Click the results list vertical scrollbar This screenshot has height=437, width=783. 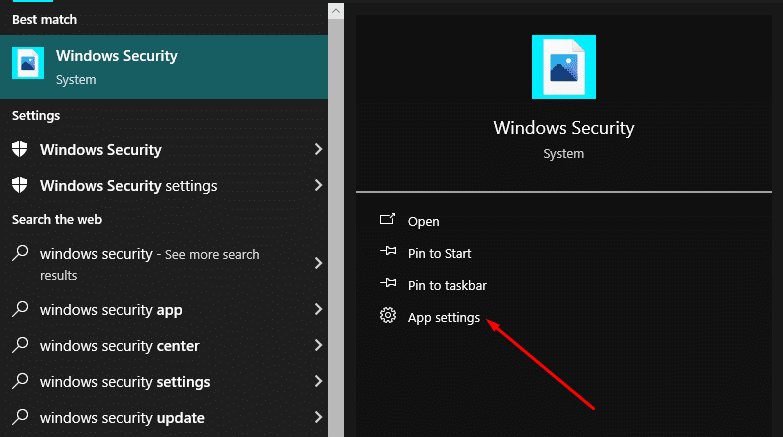(x=336, y=228)
